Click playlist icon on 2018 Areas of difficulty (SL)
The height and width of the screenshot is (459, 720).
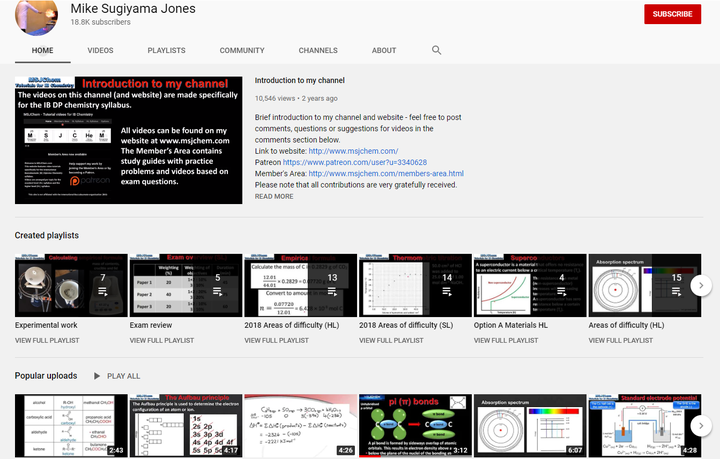click(447, 291)
